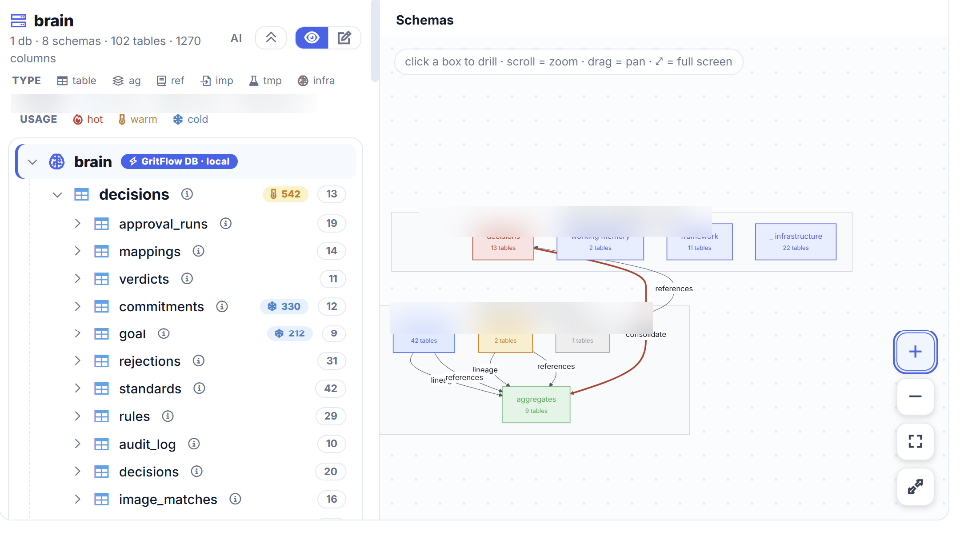976x540 pixels.
Task: Click table icon beside approval_runs
Action: click(101, 224)
